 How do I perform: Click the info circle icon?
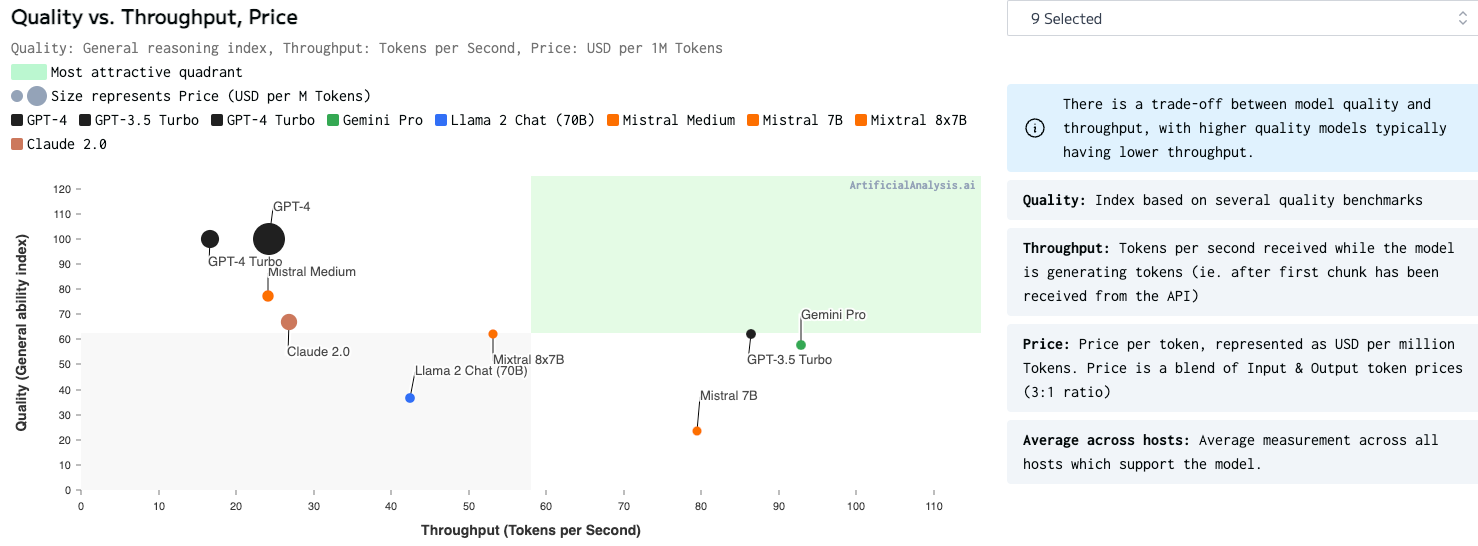pos(1035,128)
